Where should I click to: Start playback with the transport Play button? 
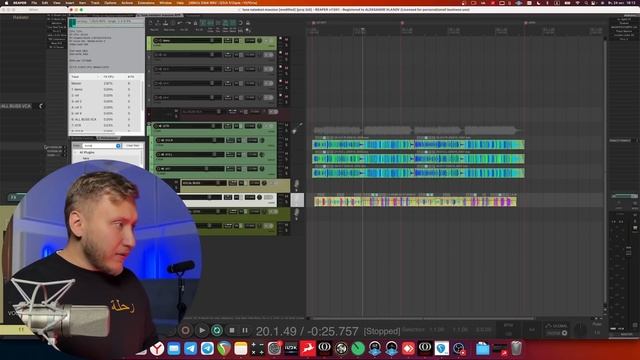coord(202,330)
